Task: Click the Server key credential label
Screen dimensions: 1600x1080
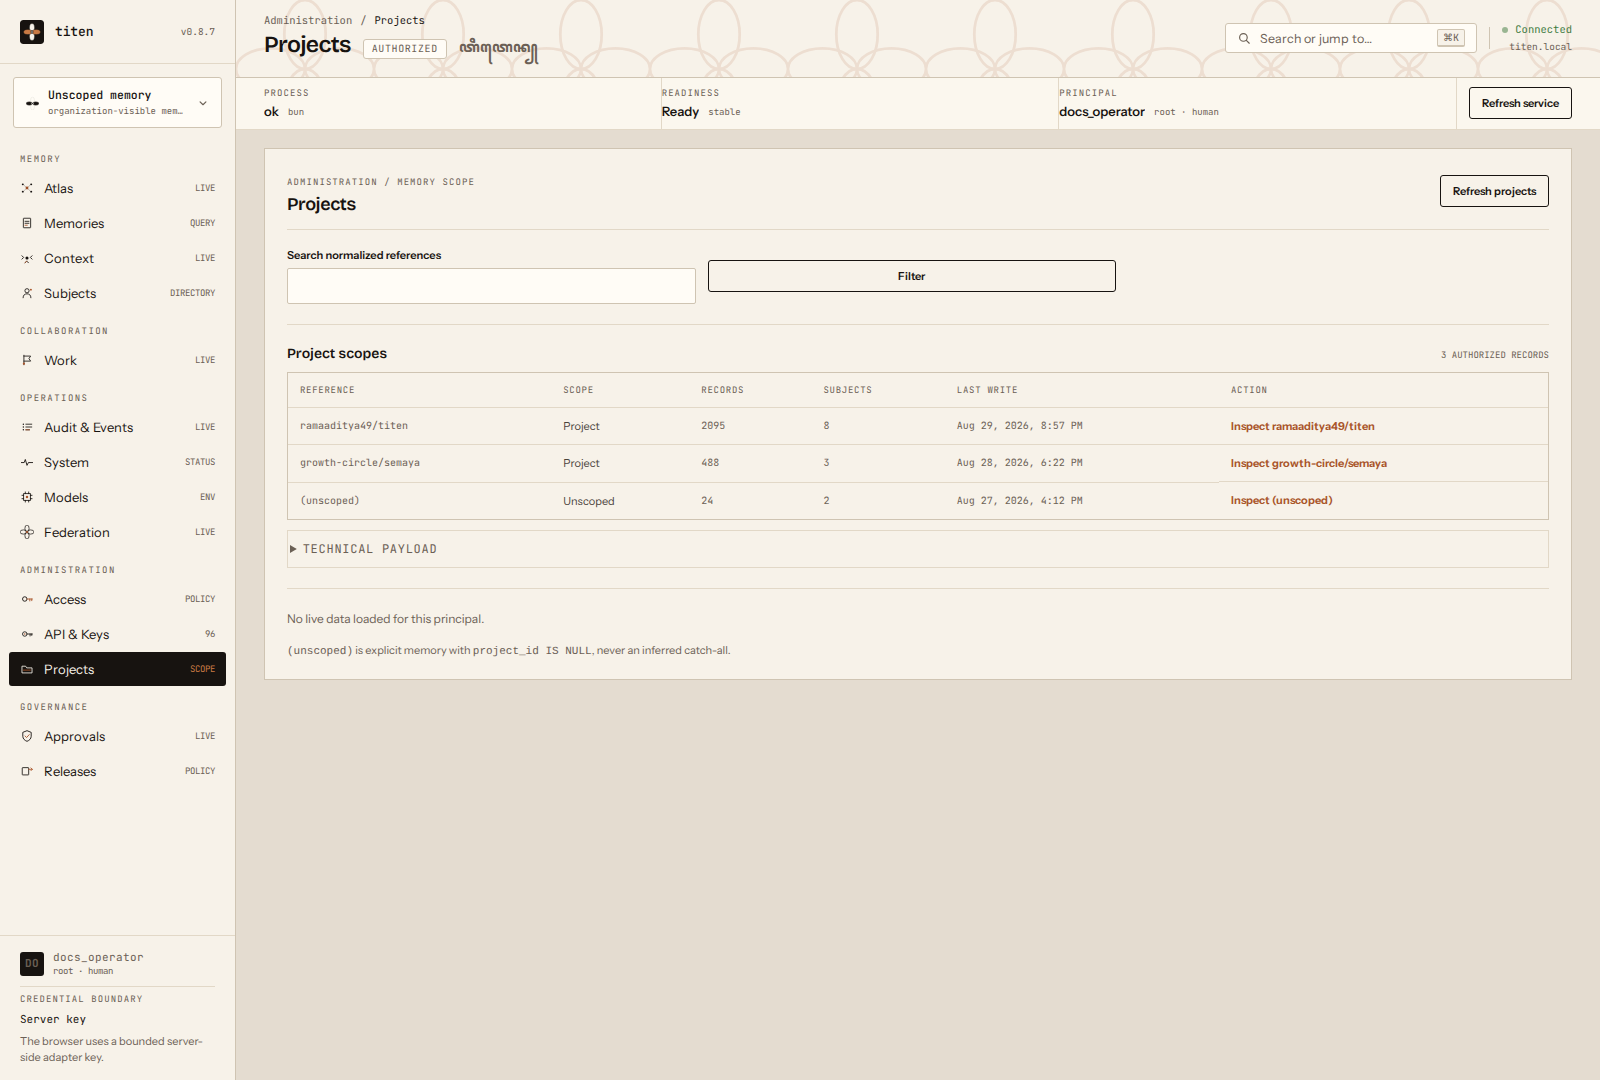Action: tap(53, 1019)
